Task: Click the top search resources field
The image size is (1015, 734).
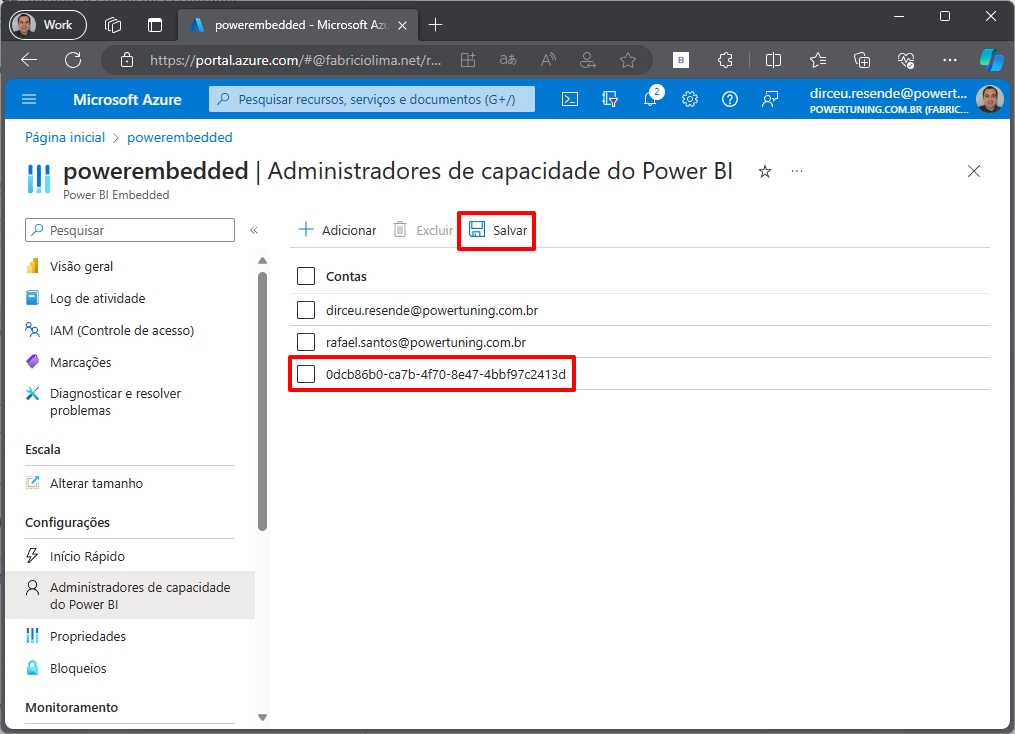Action: click(372, 99)
